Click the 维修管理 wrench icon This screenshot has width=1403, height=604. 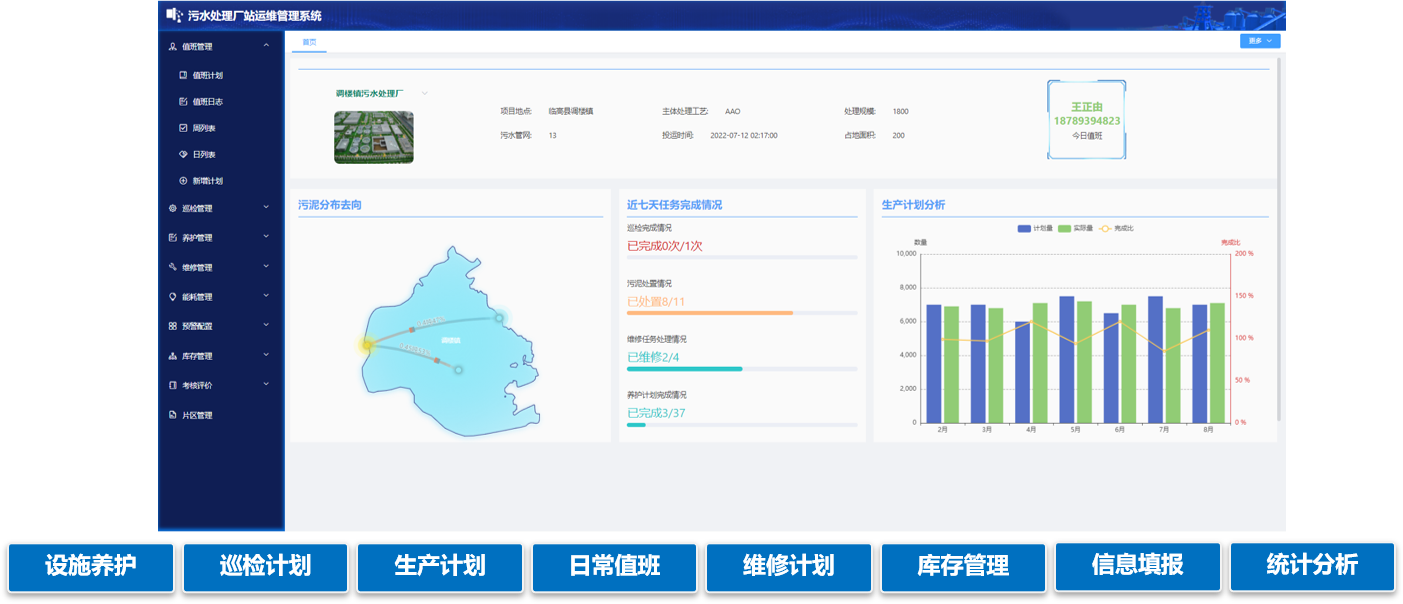(173, 268)
